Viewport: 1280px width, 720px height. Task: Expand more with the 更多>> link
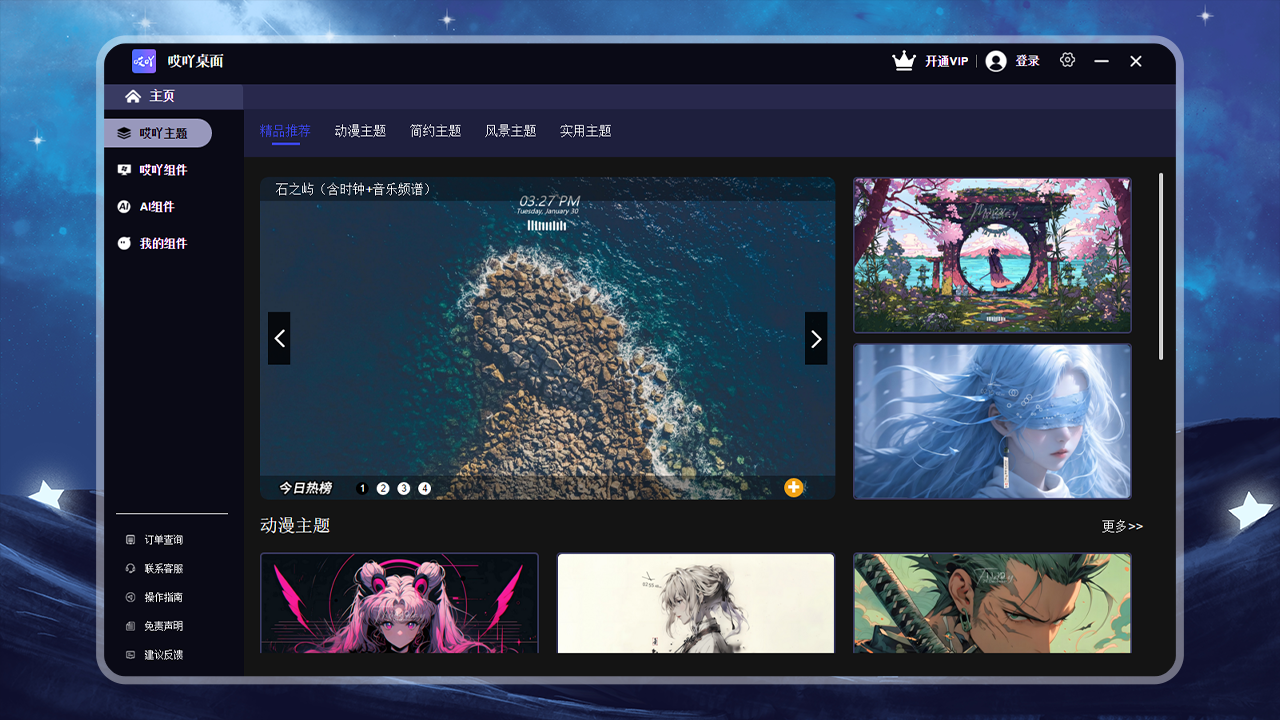point(1122,525)
